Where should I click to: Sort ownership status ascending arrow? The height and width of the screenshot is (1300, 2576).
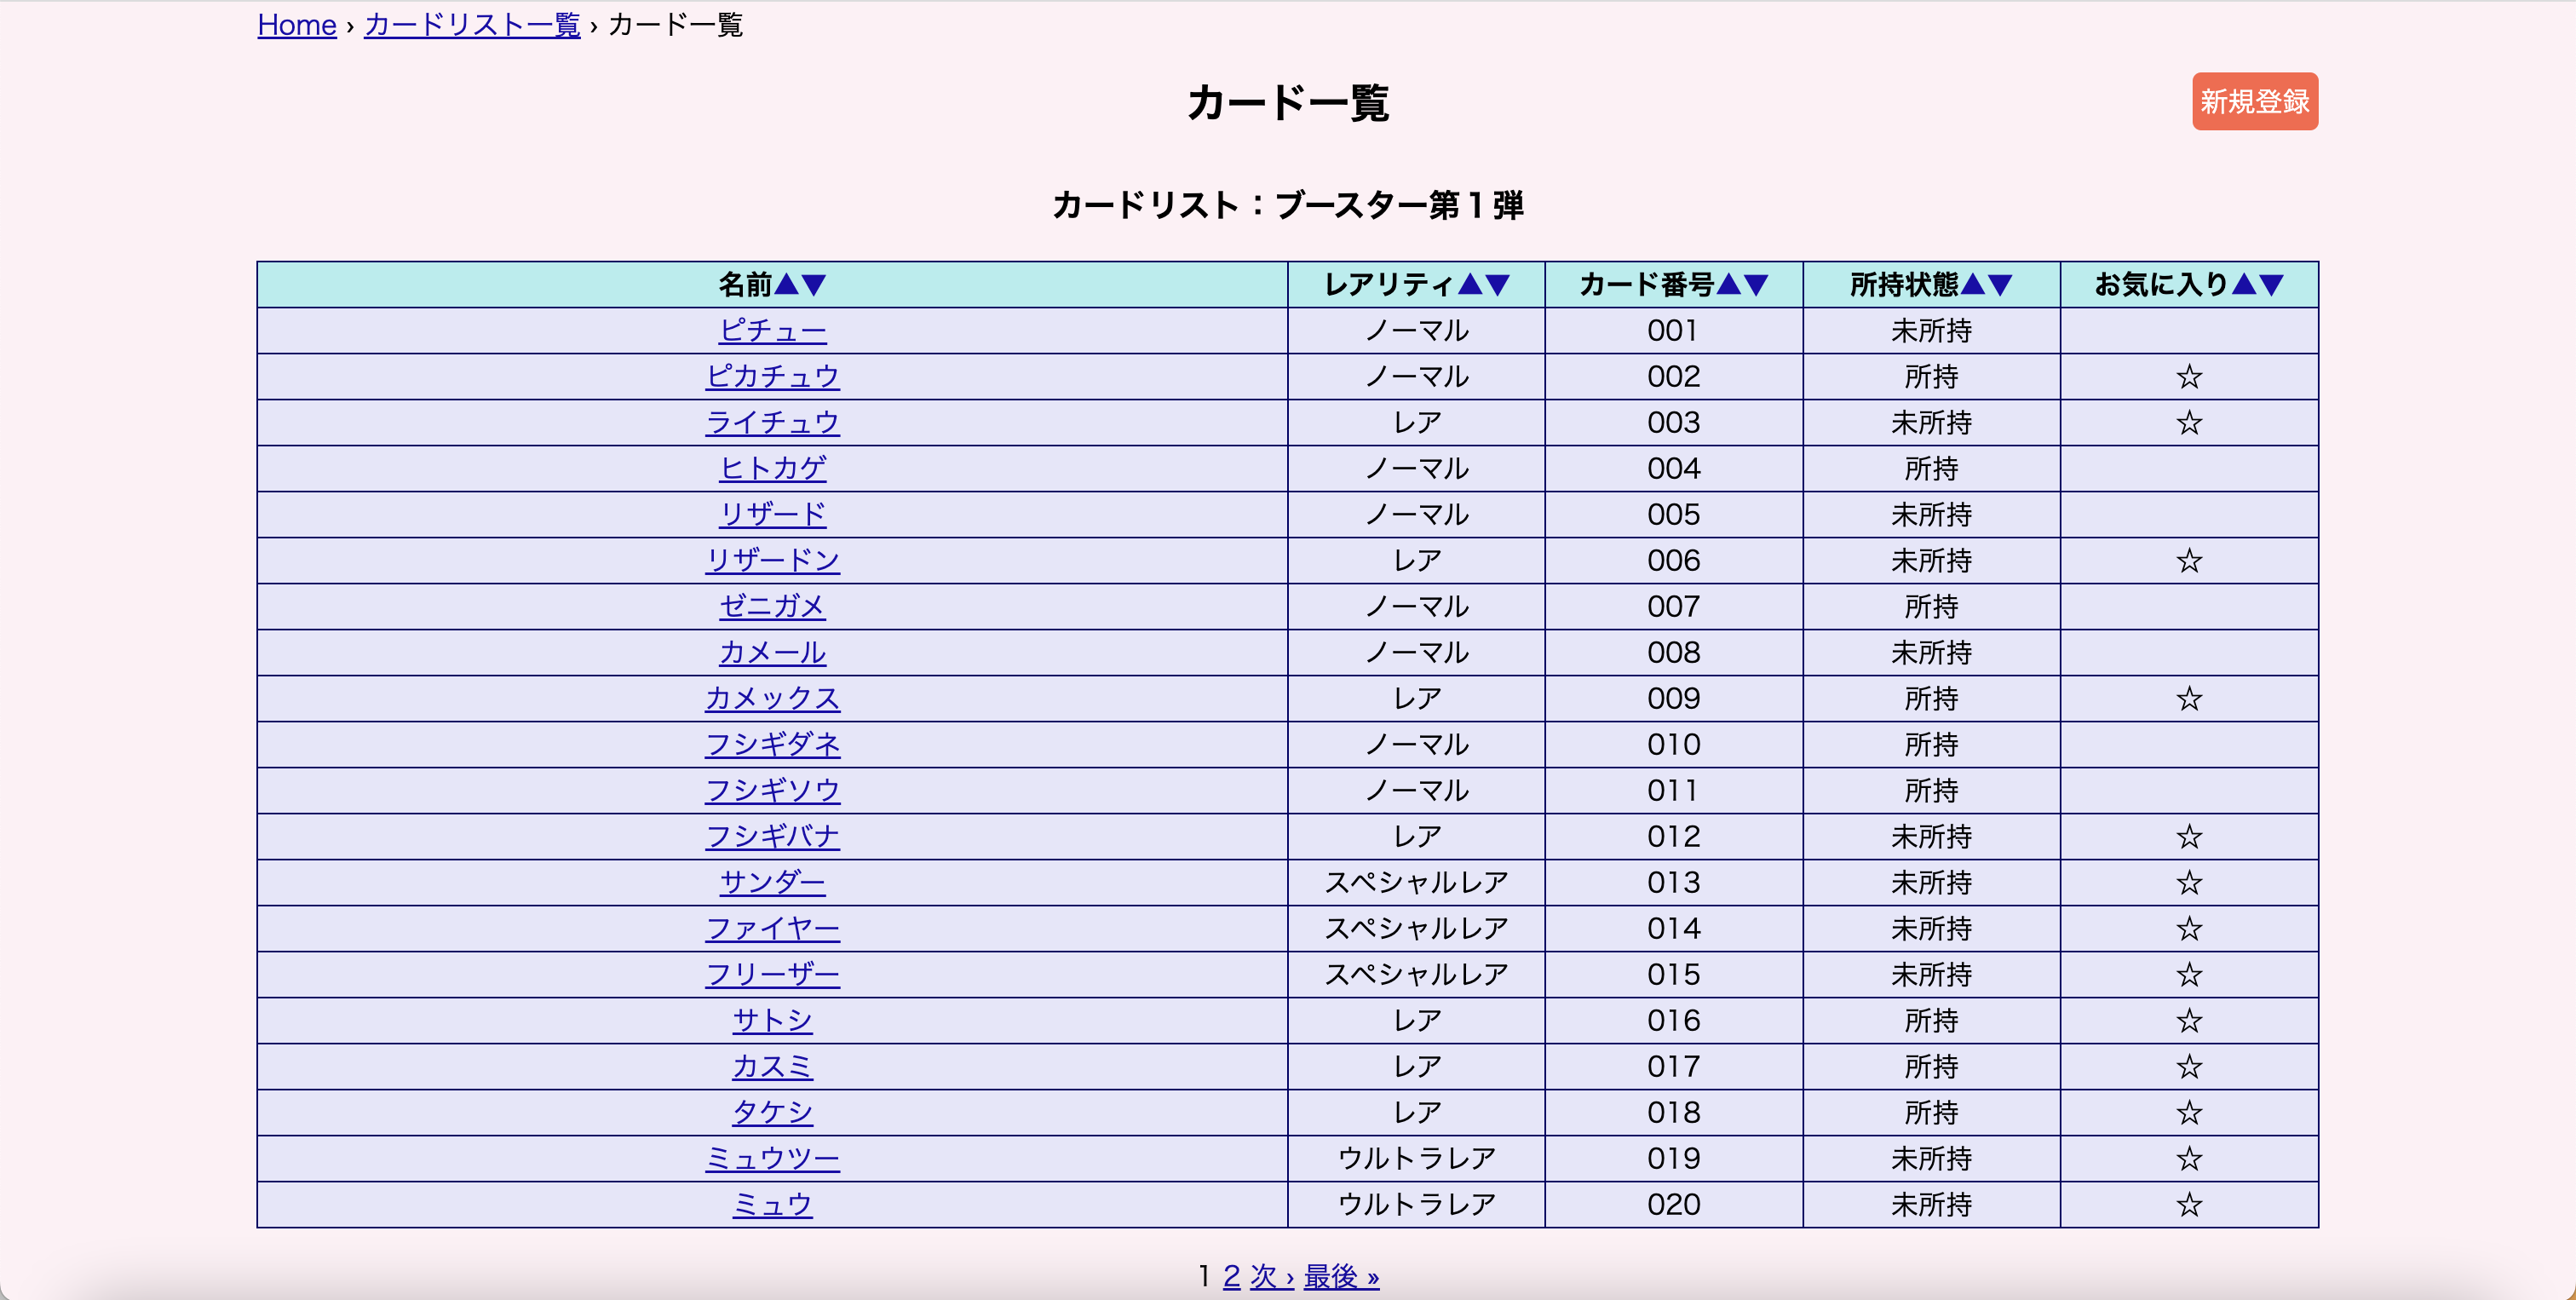(x=1972, y=285)
